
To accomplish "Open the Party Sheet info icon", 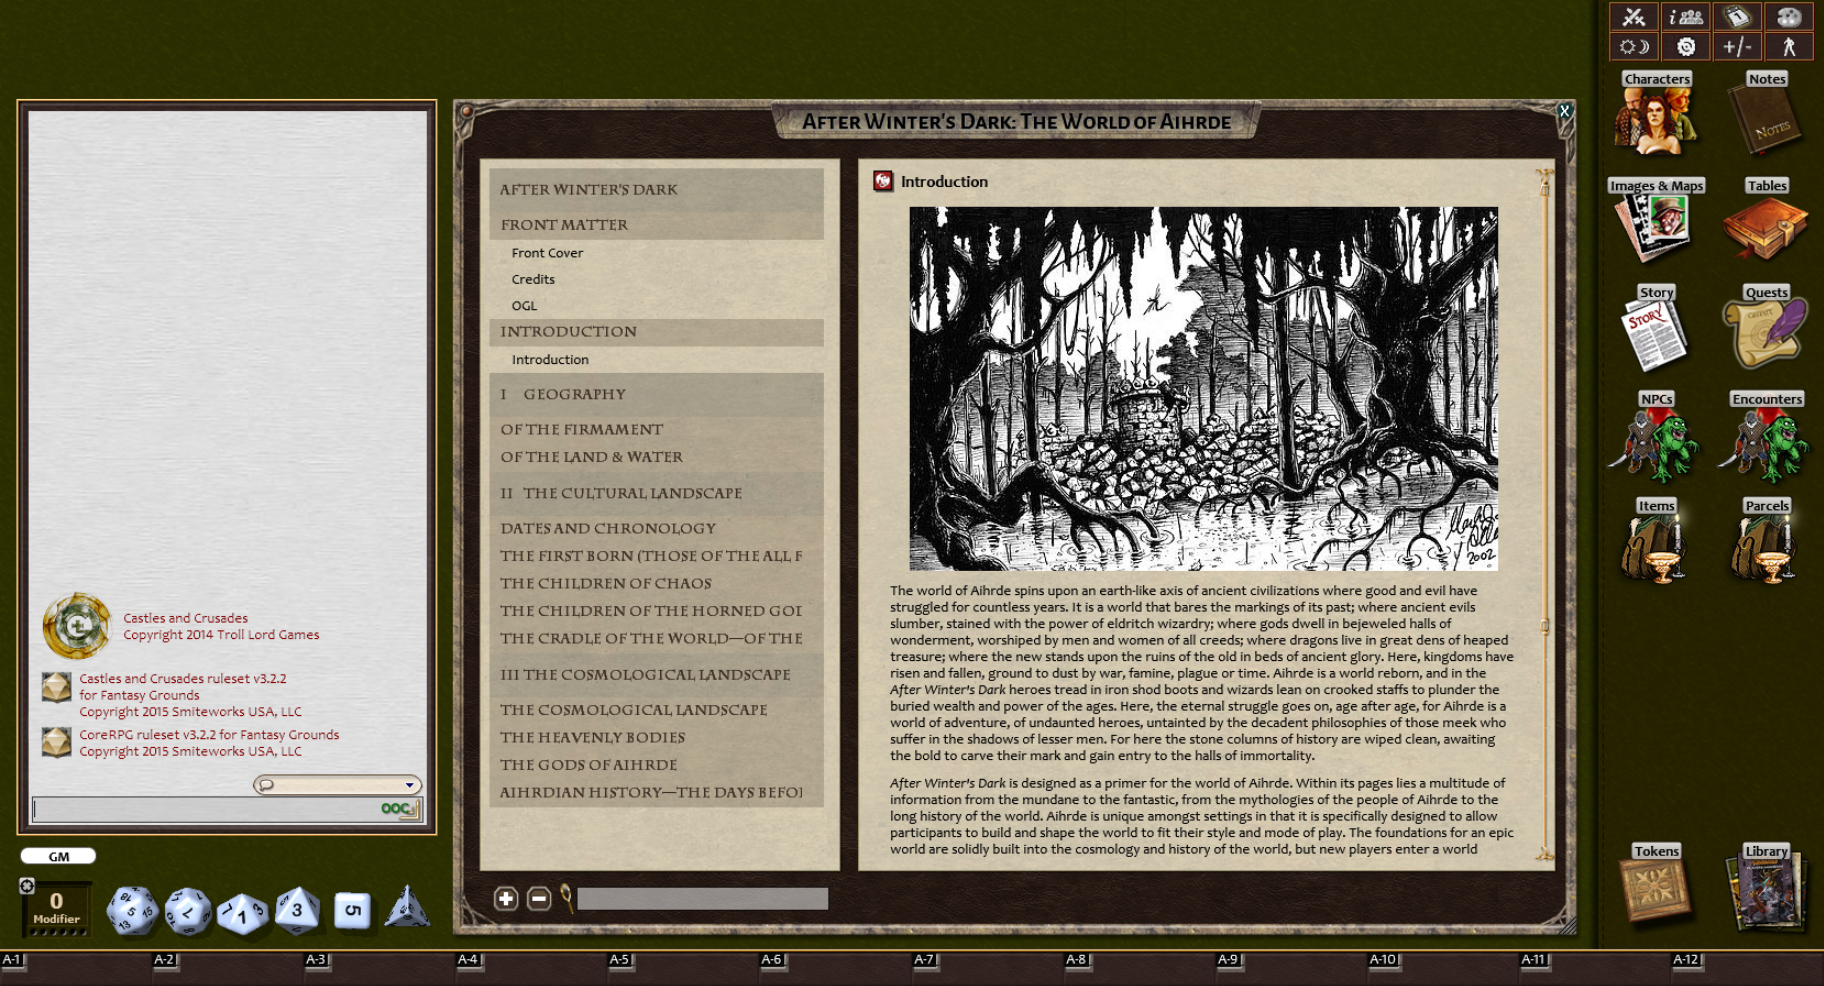I will pos(1686,17).
